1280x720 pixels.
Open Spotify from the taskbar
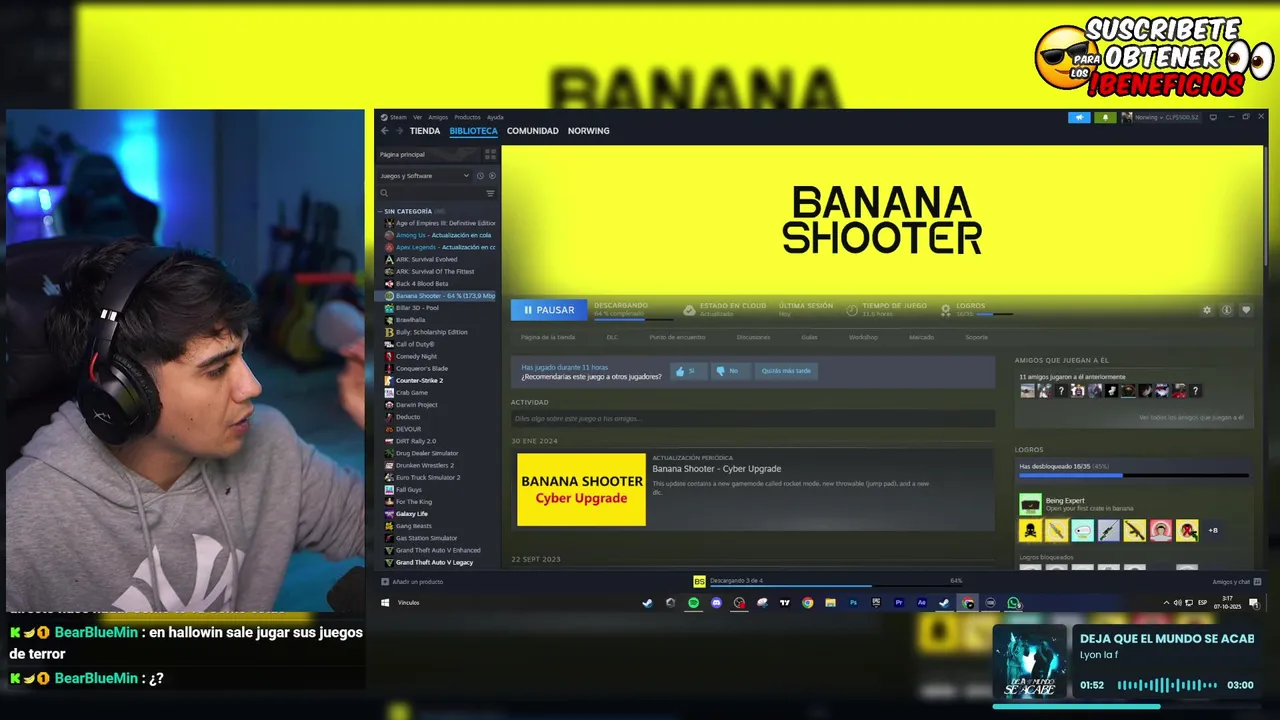pyautogui.click(x=693, y=603)
